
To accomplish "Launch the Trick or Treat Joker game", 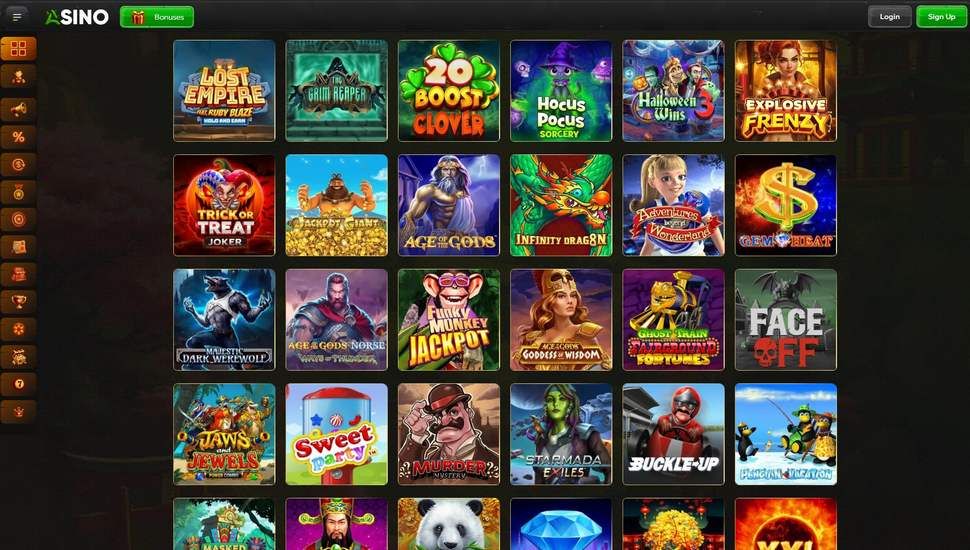I will pyautogui.click(x=225, y=205).
